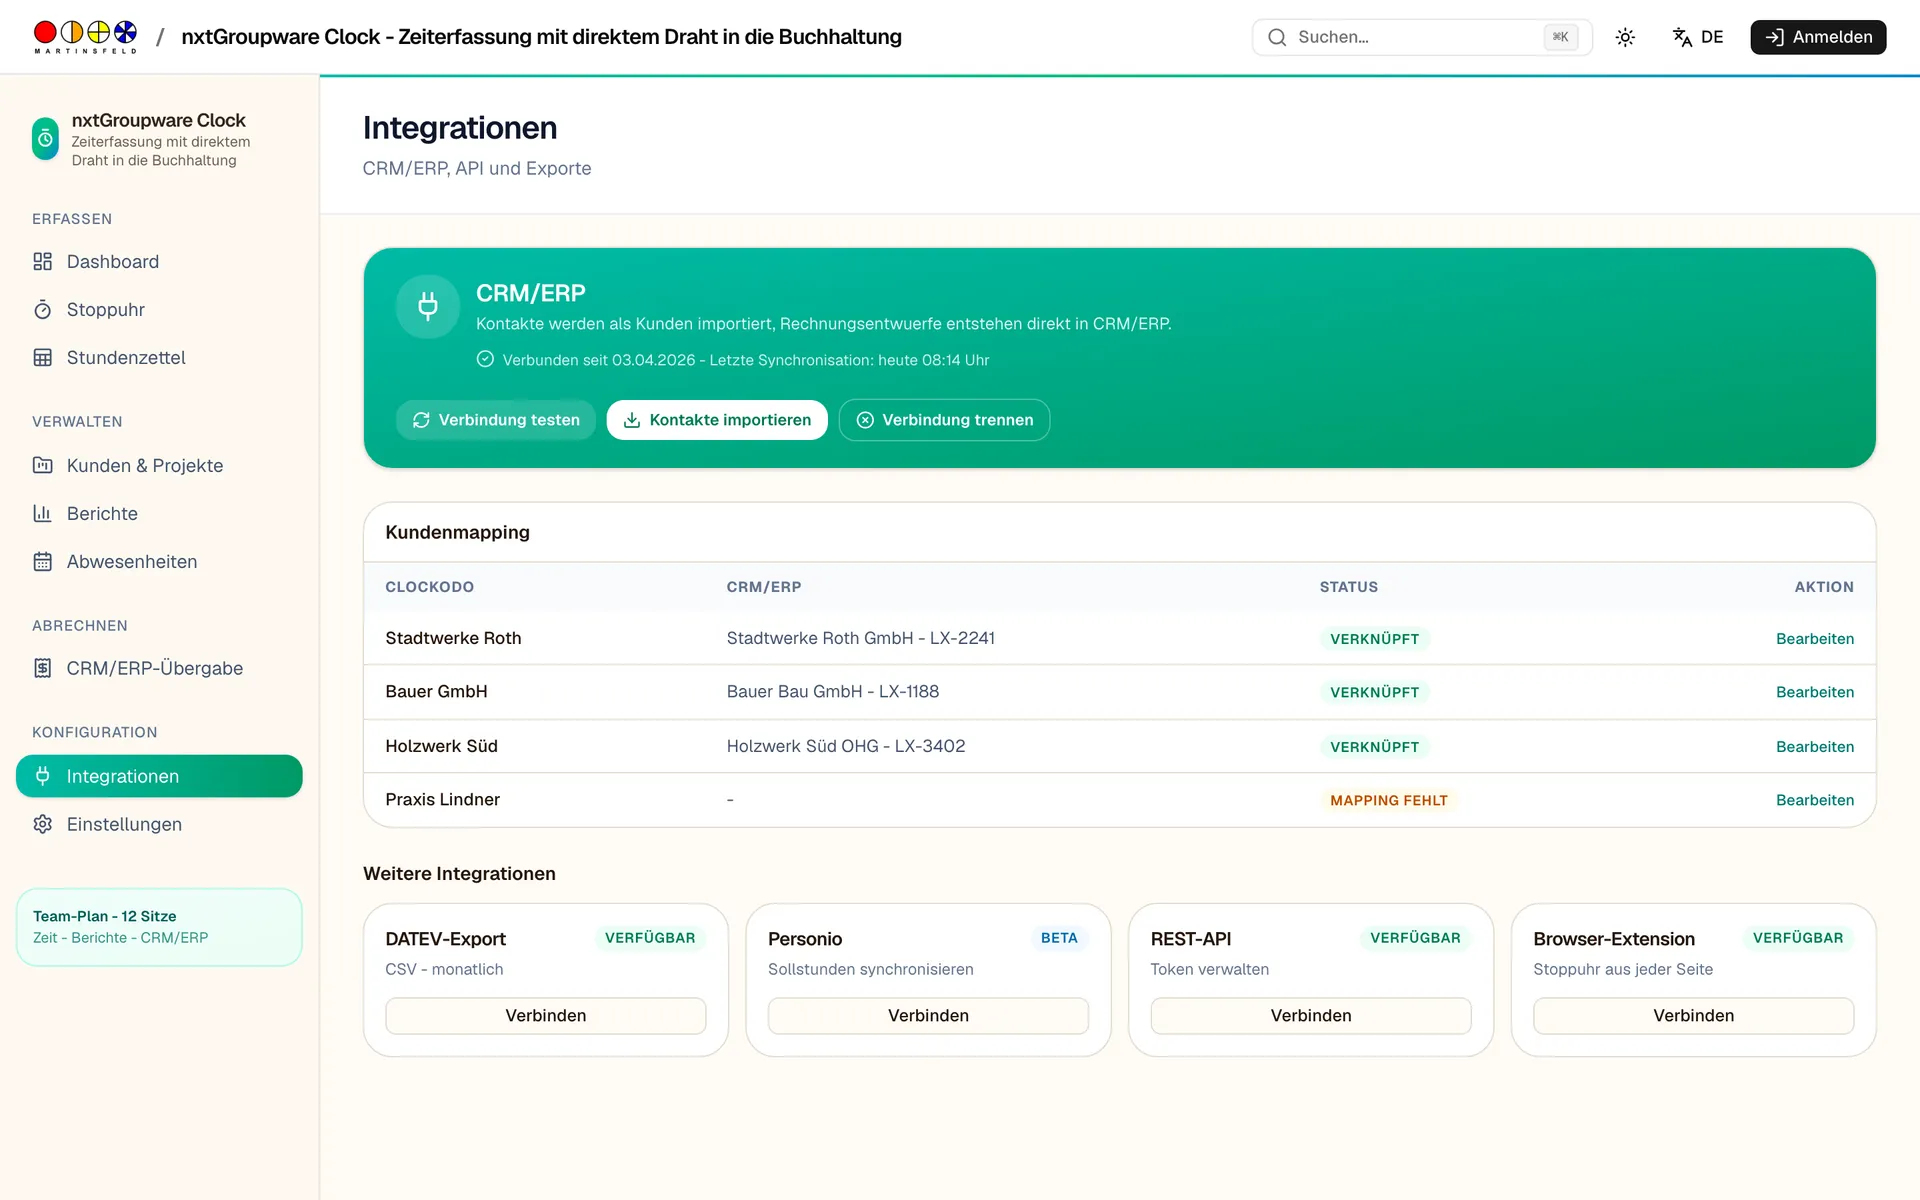Screen dimensions: 1920x1200
Task: Click the translate icon beside DE
Action: pyautogui.click(x=1682, y=37)
